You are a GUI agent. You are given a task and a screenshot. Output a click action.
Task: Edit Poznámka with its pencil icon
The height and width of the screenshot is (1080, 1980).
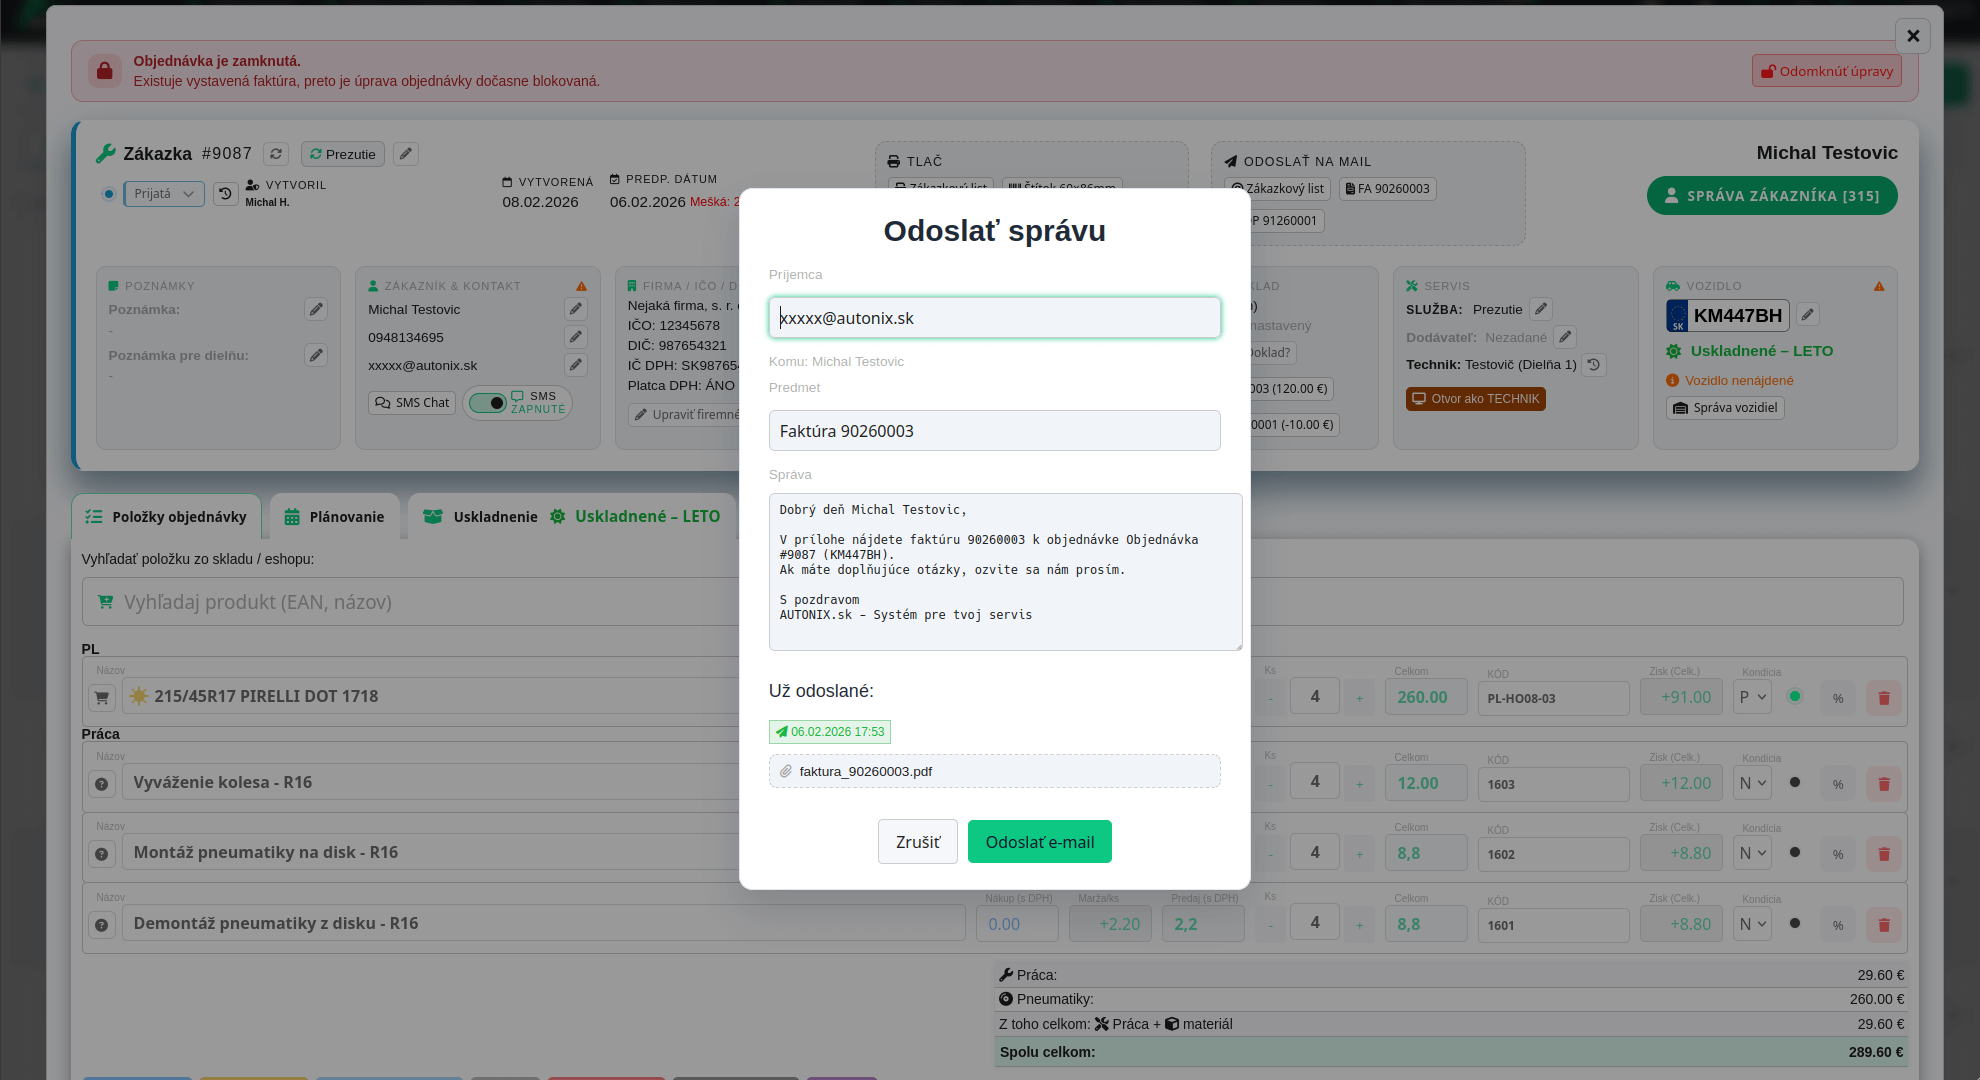point(316,310)
